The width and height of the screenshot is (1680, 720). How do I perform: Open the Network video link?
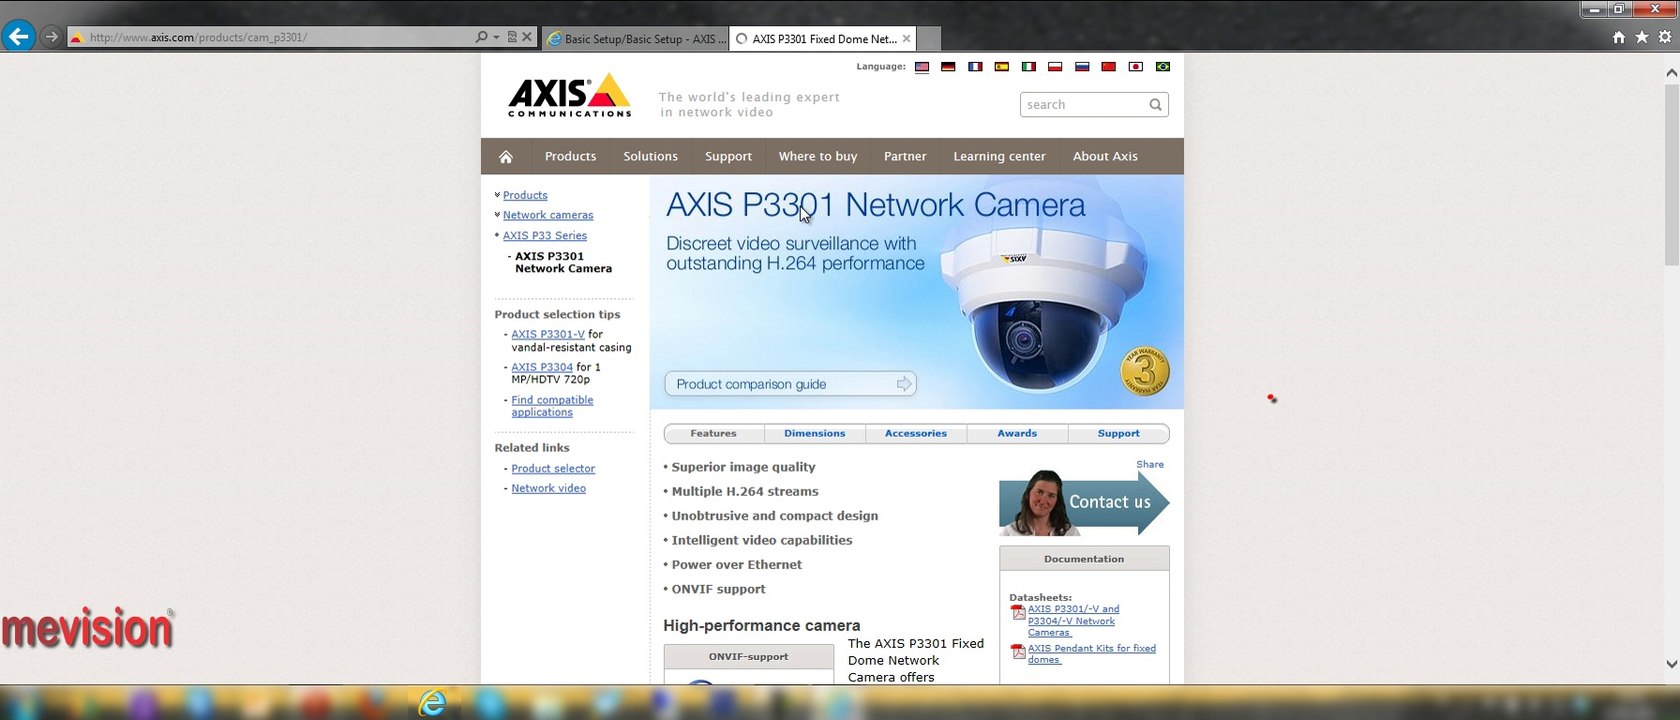point(548,489)
